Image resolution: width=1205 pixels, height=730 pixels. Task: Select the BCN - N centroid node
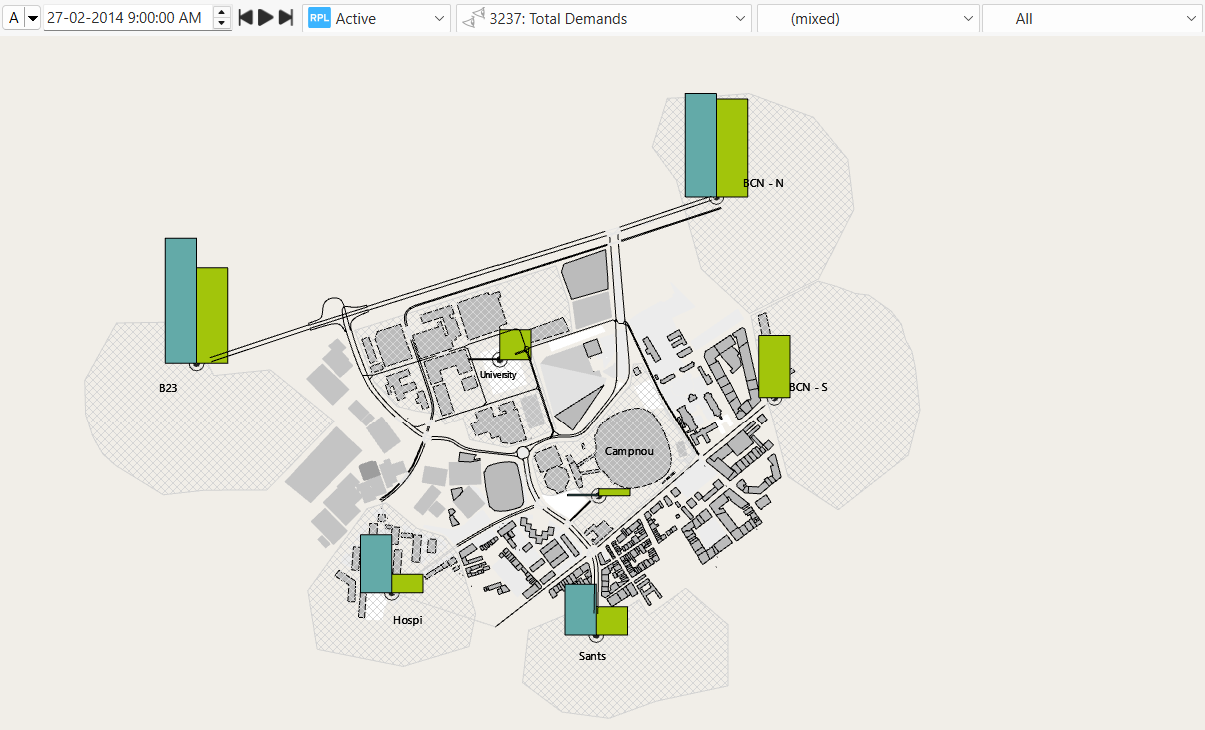(x=716, y=199)
